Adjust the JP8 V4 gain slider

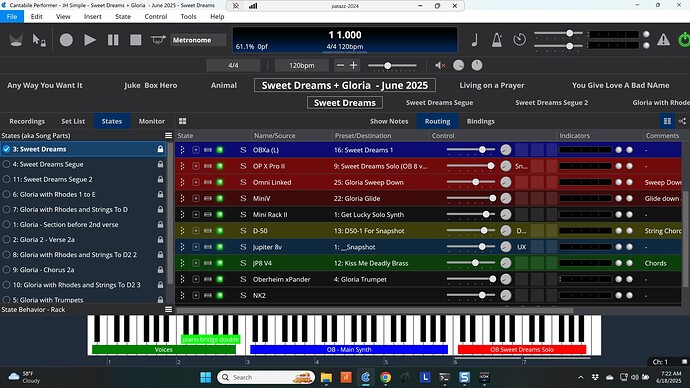click(470, 263)
